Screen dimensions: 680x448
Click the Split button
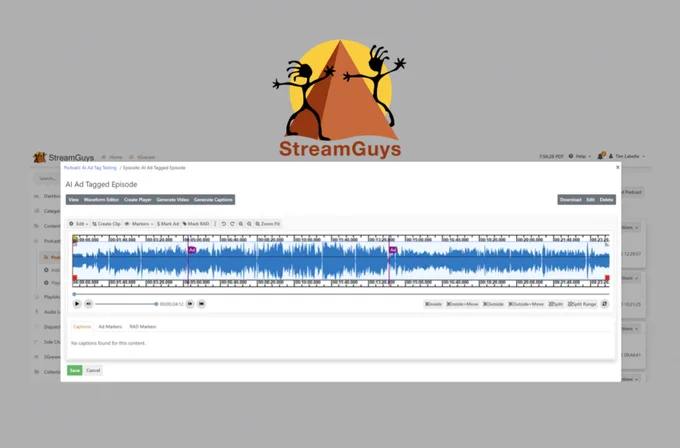click(556, 304)
